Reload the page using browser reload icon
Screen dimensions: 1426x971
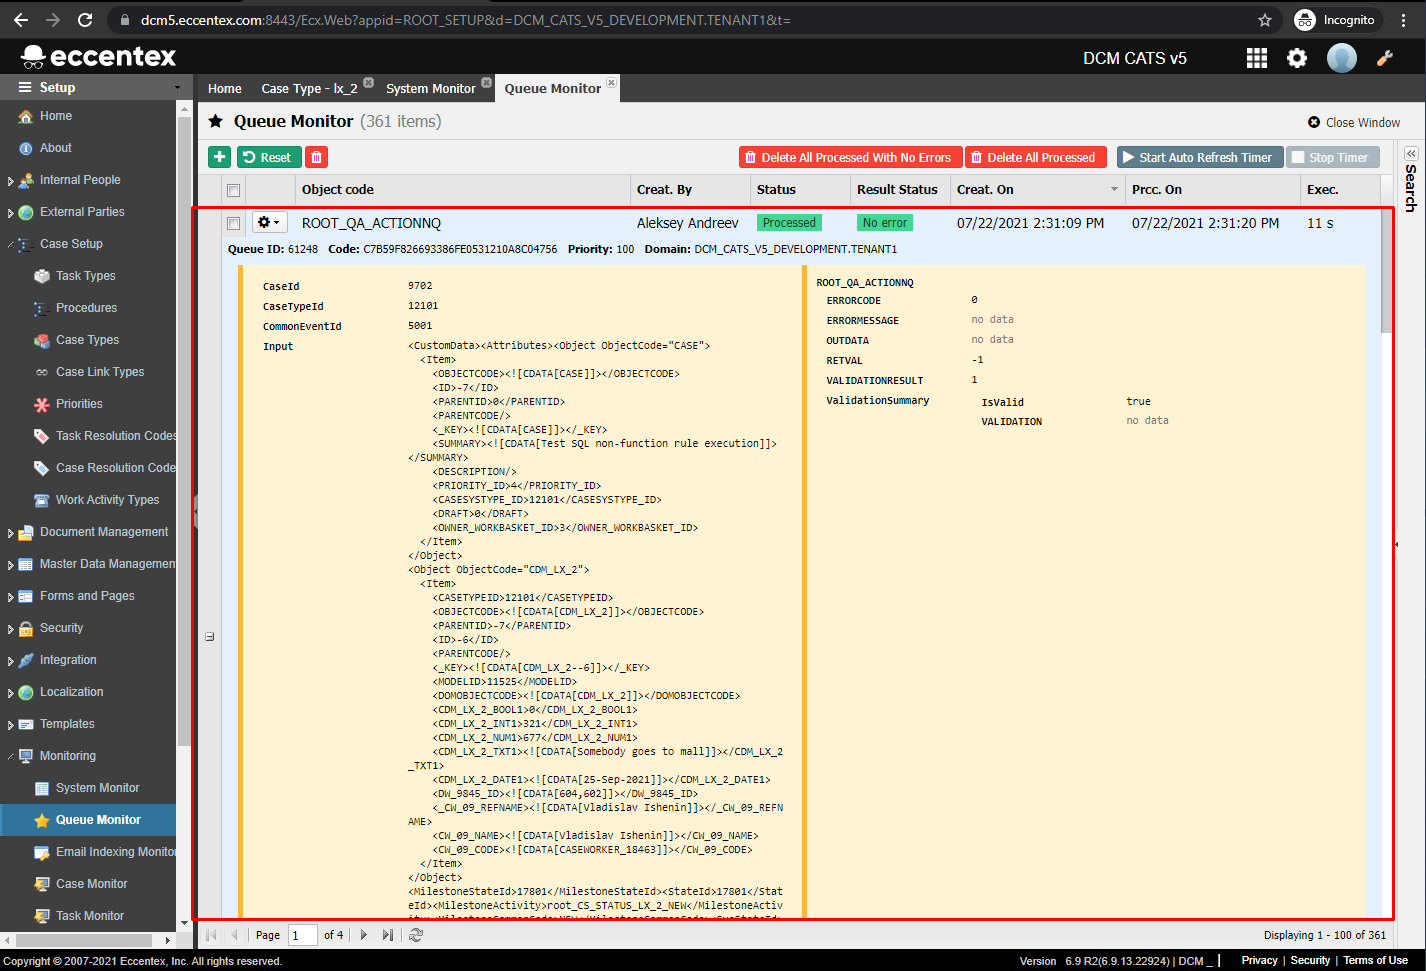(85, 20)
